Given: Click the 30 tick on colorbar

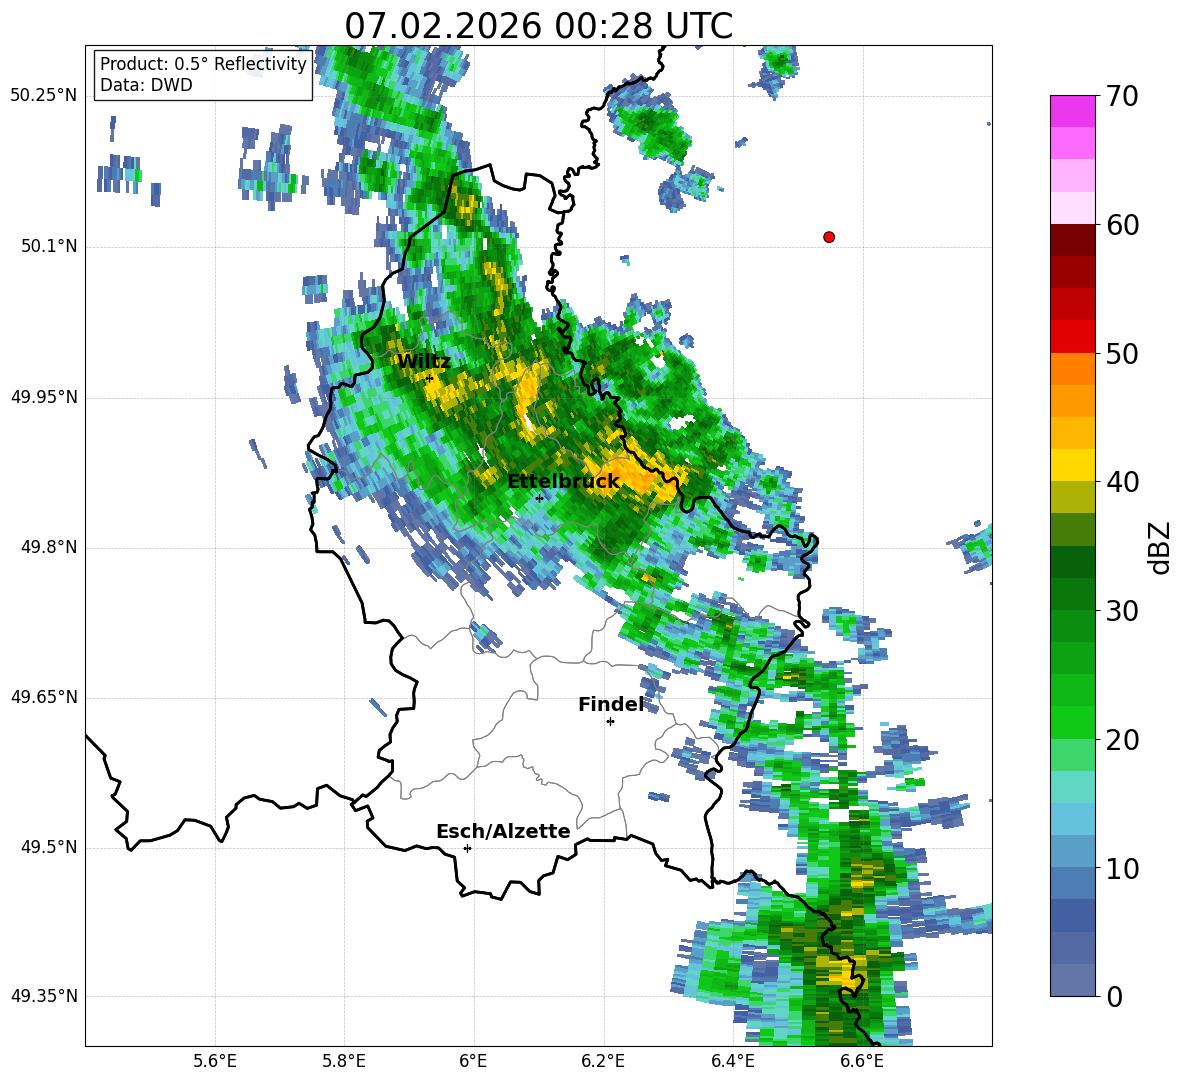Looking at the screenshot, I should point(1122,611).
